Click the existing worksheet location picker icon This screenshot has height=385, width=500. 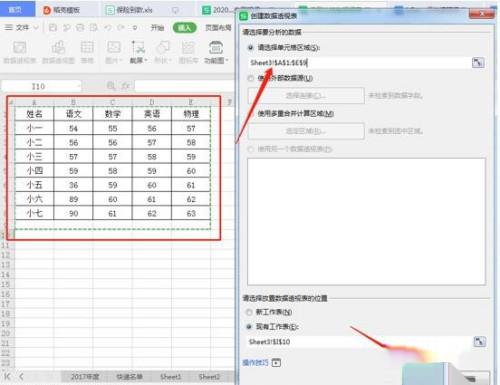[479, 341]
